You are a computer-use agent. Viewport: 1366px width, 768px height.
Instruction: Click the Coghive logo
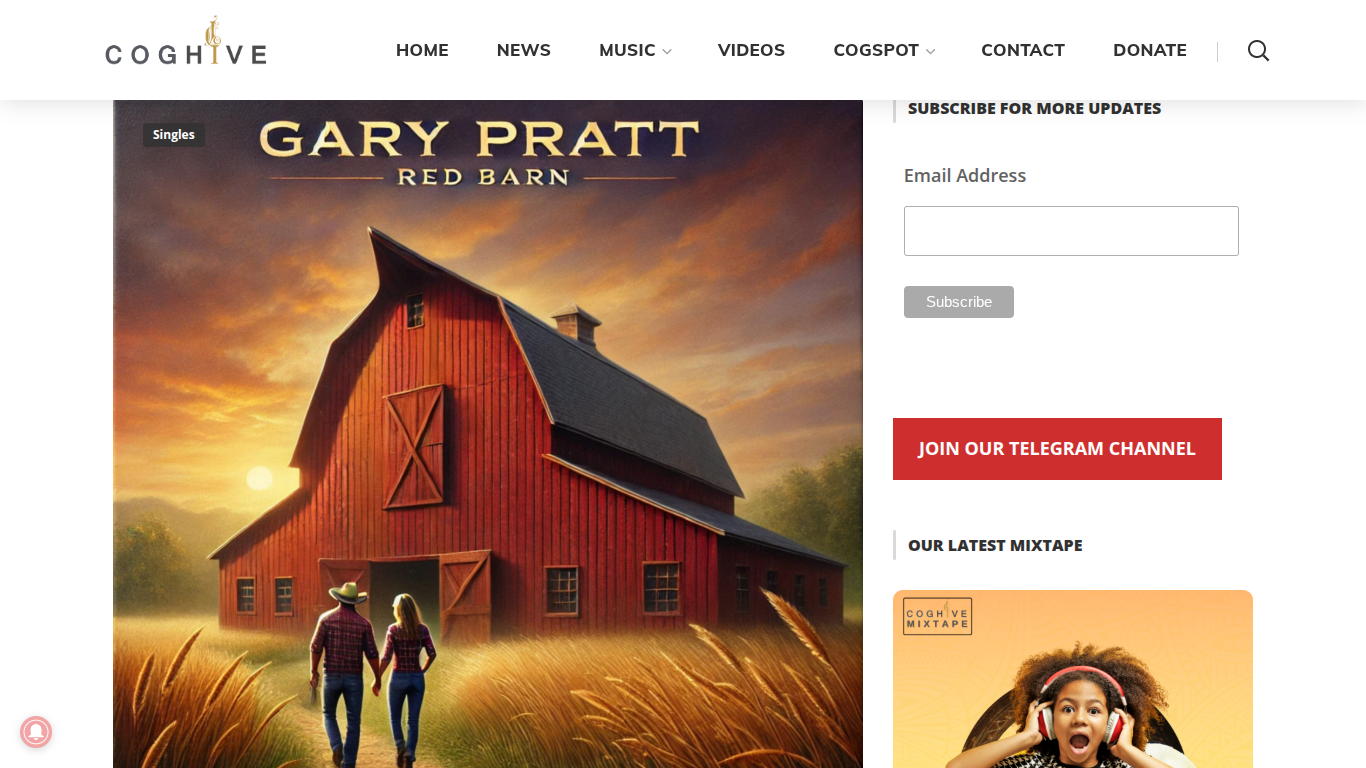(x=186, y=42)
